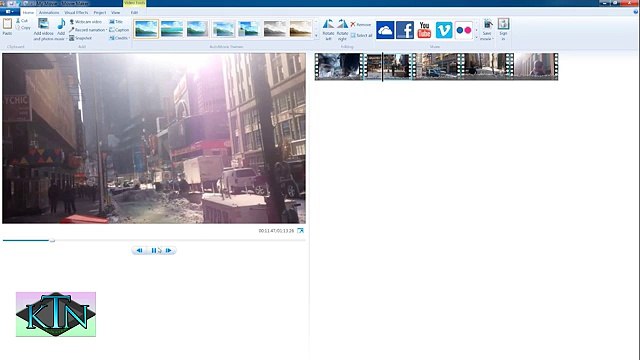The height and width of the screenshot is (360, 640).
Task: Advance to next frame
Action: [x=169, y=250]
